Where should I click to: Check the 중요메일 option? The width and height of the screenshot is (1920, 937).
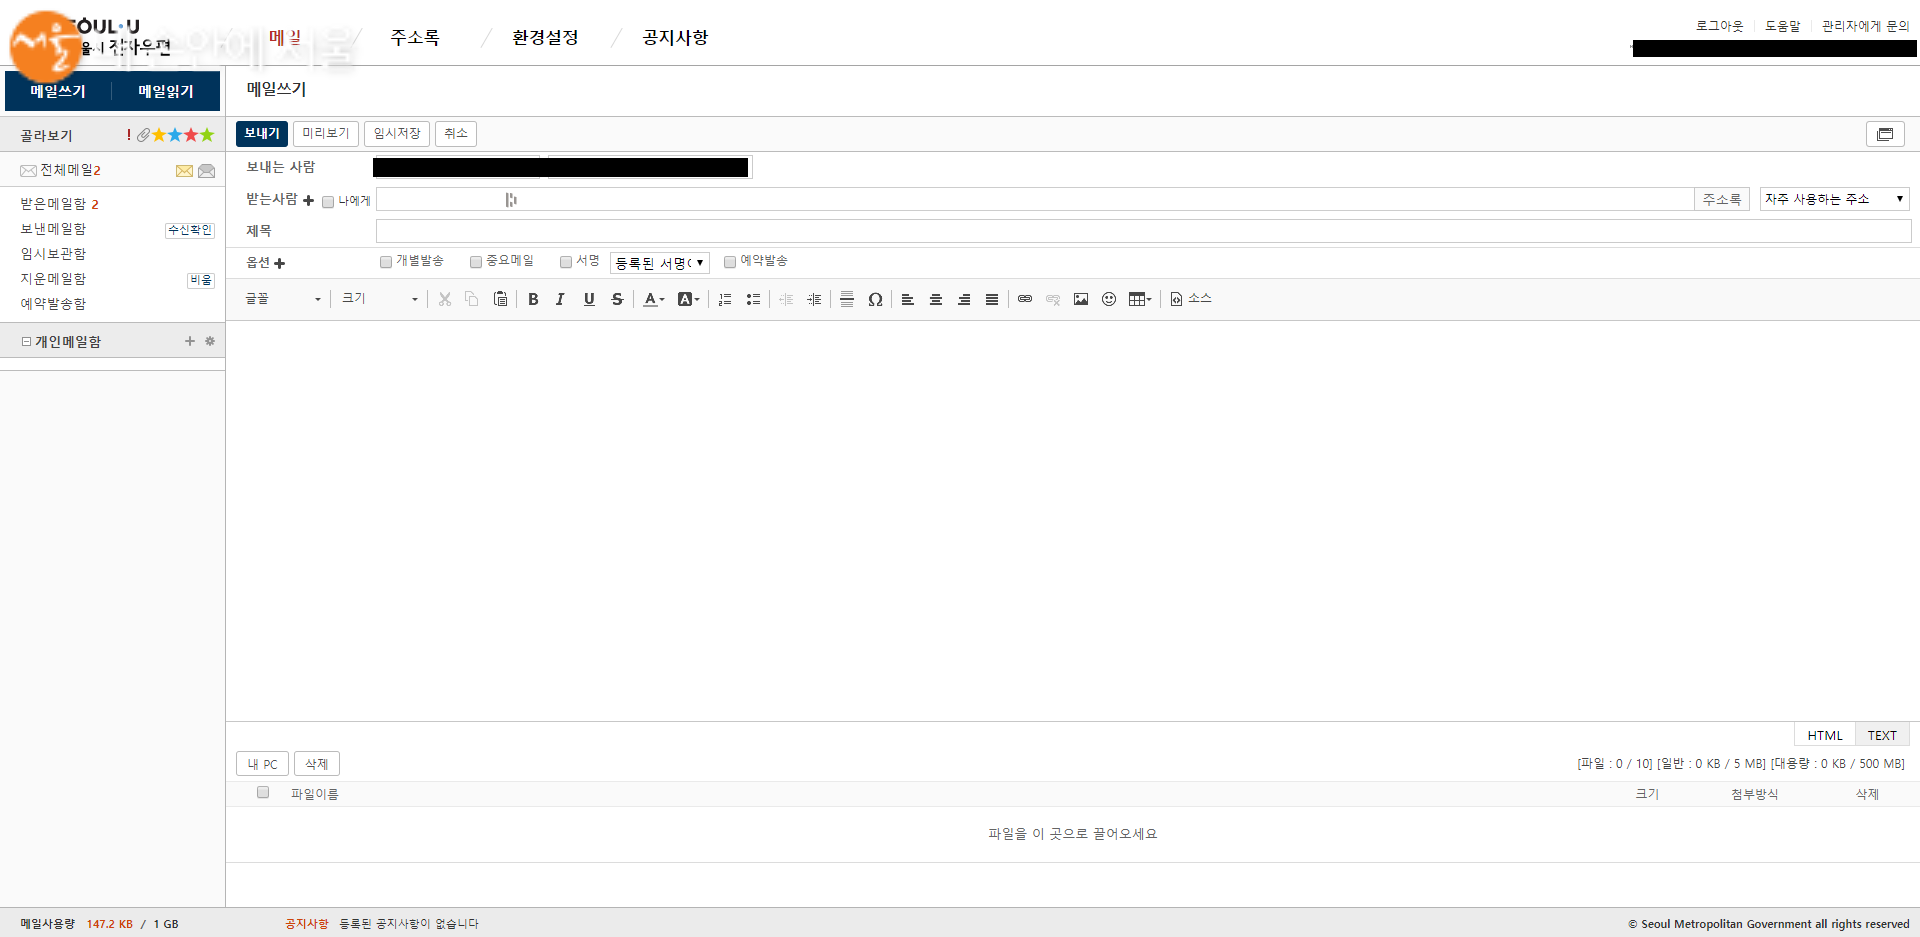tap(476, 262)
